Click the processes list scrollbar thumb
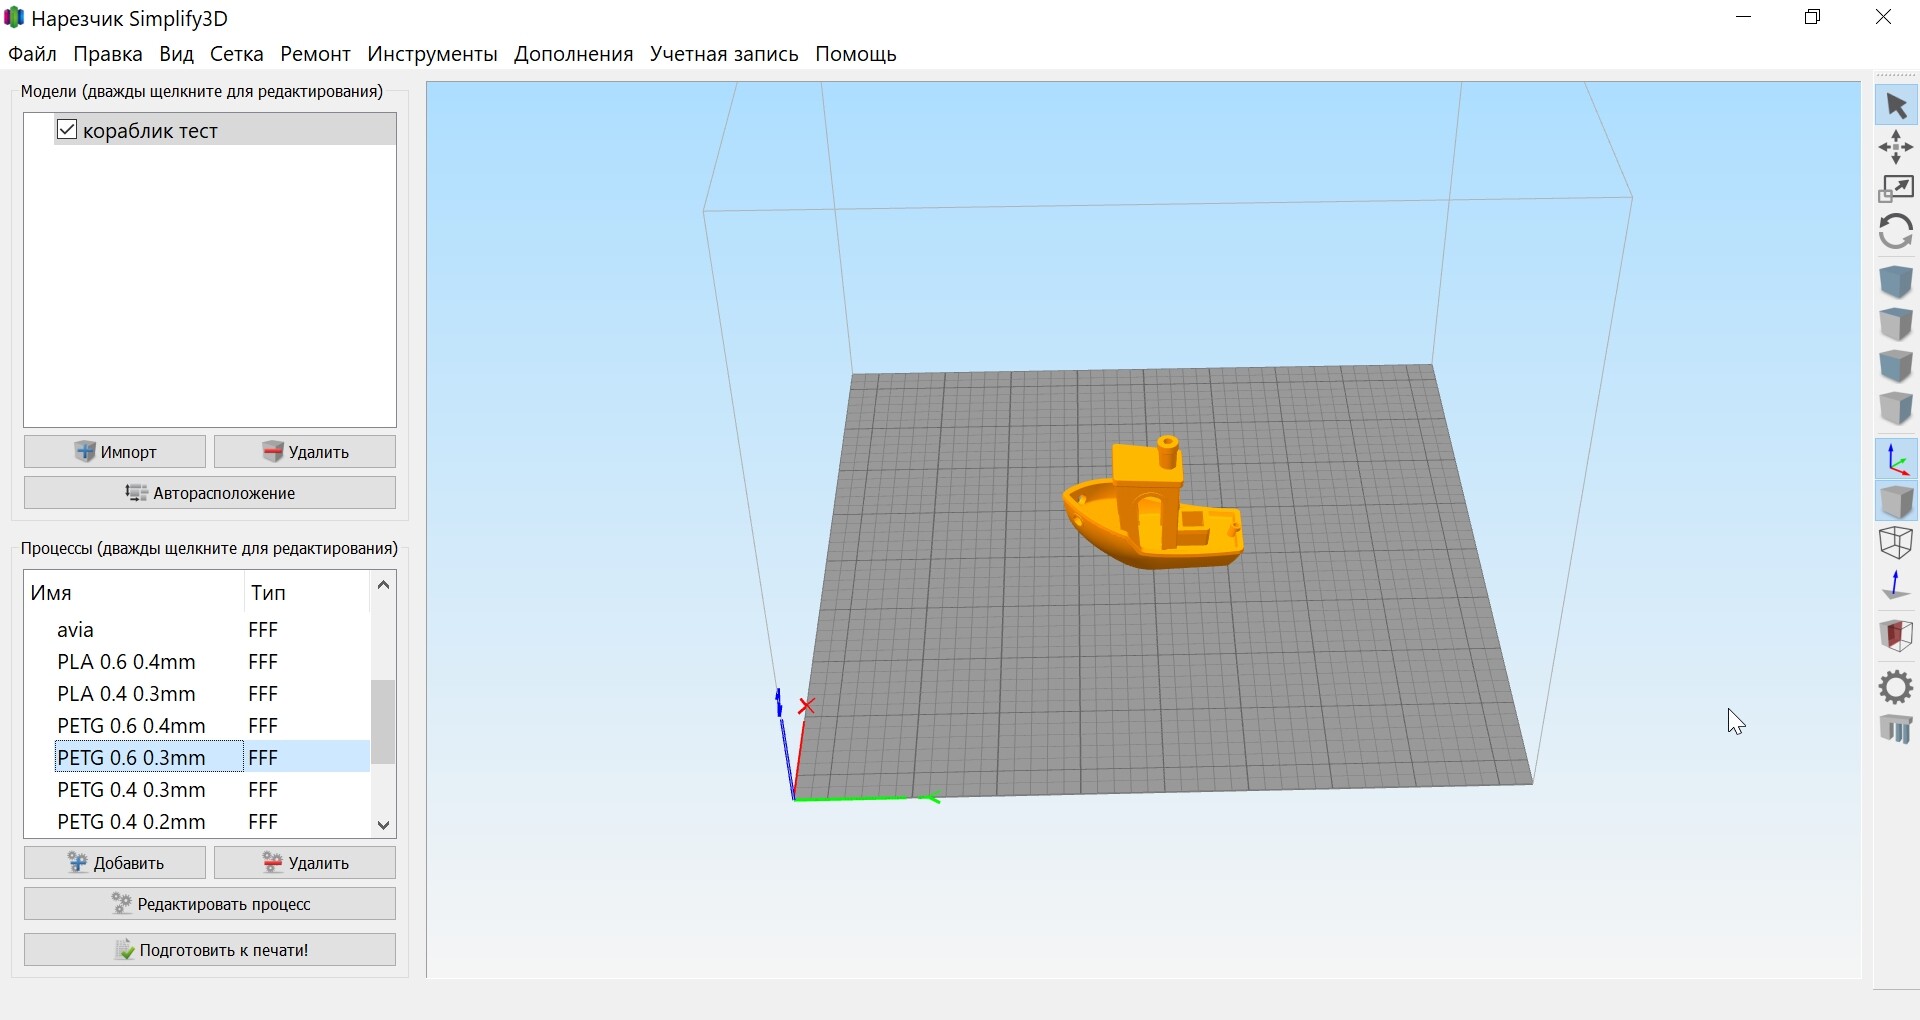 (x=384, y=722)
